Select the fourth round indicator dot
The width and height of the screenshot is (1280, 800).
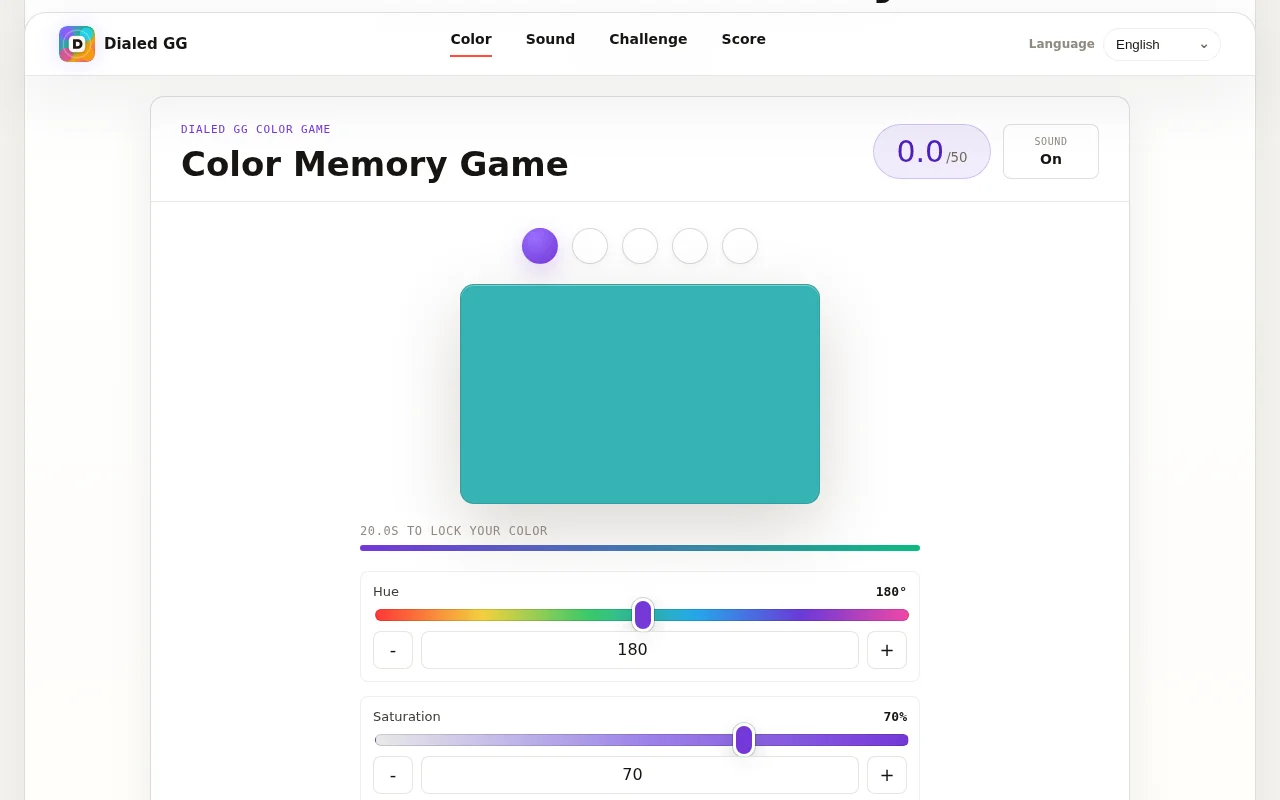pyautogui.click(x=690, y=246)
